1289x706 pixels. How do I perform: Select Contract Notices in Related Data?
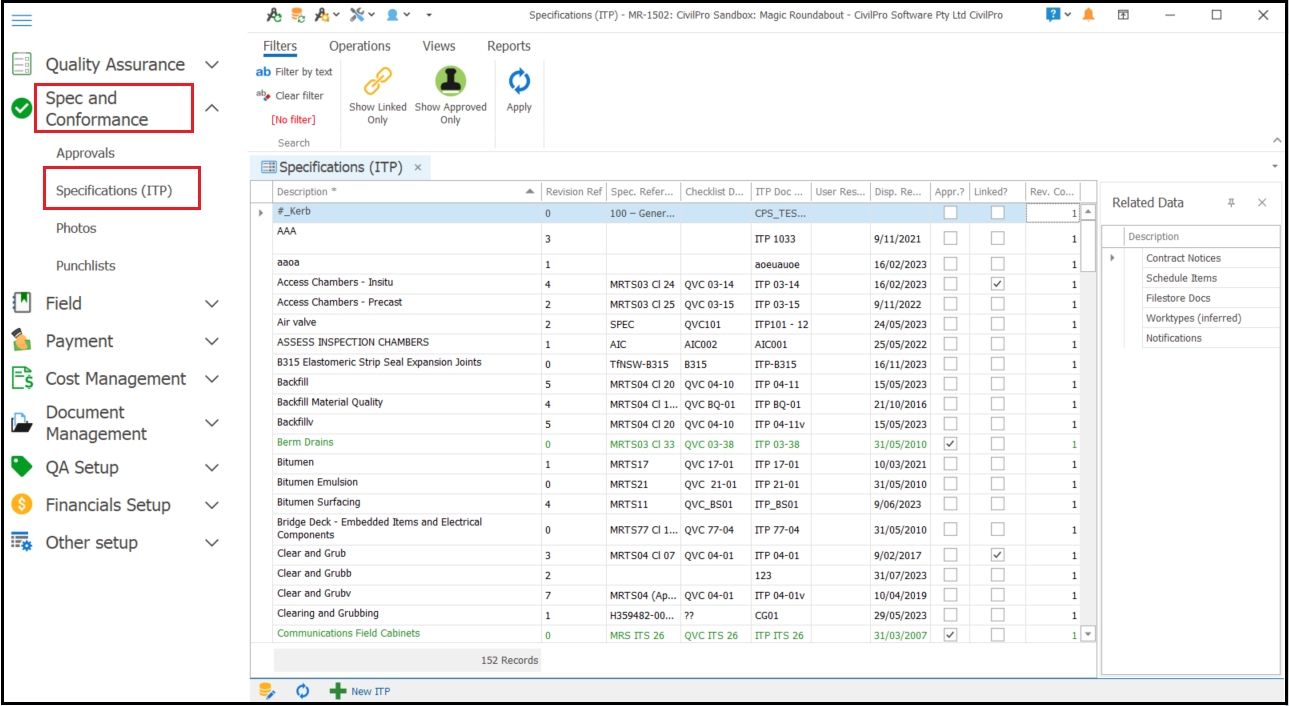(x=1183, y=258)
